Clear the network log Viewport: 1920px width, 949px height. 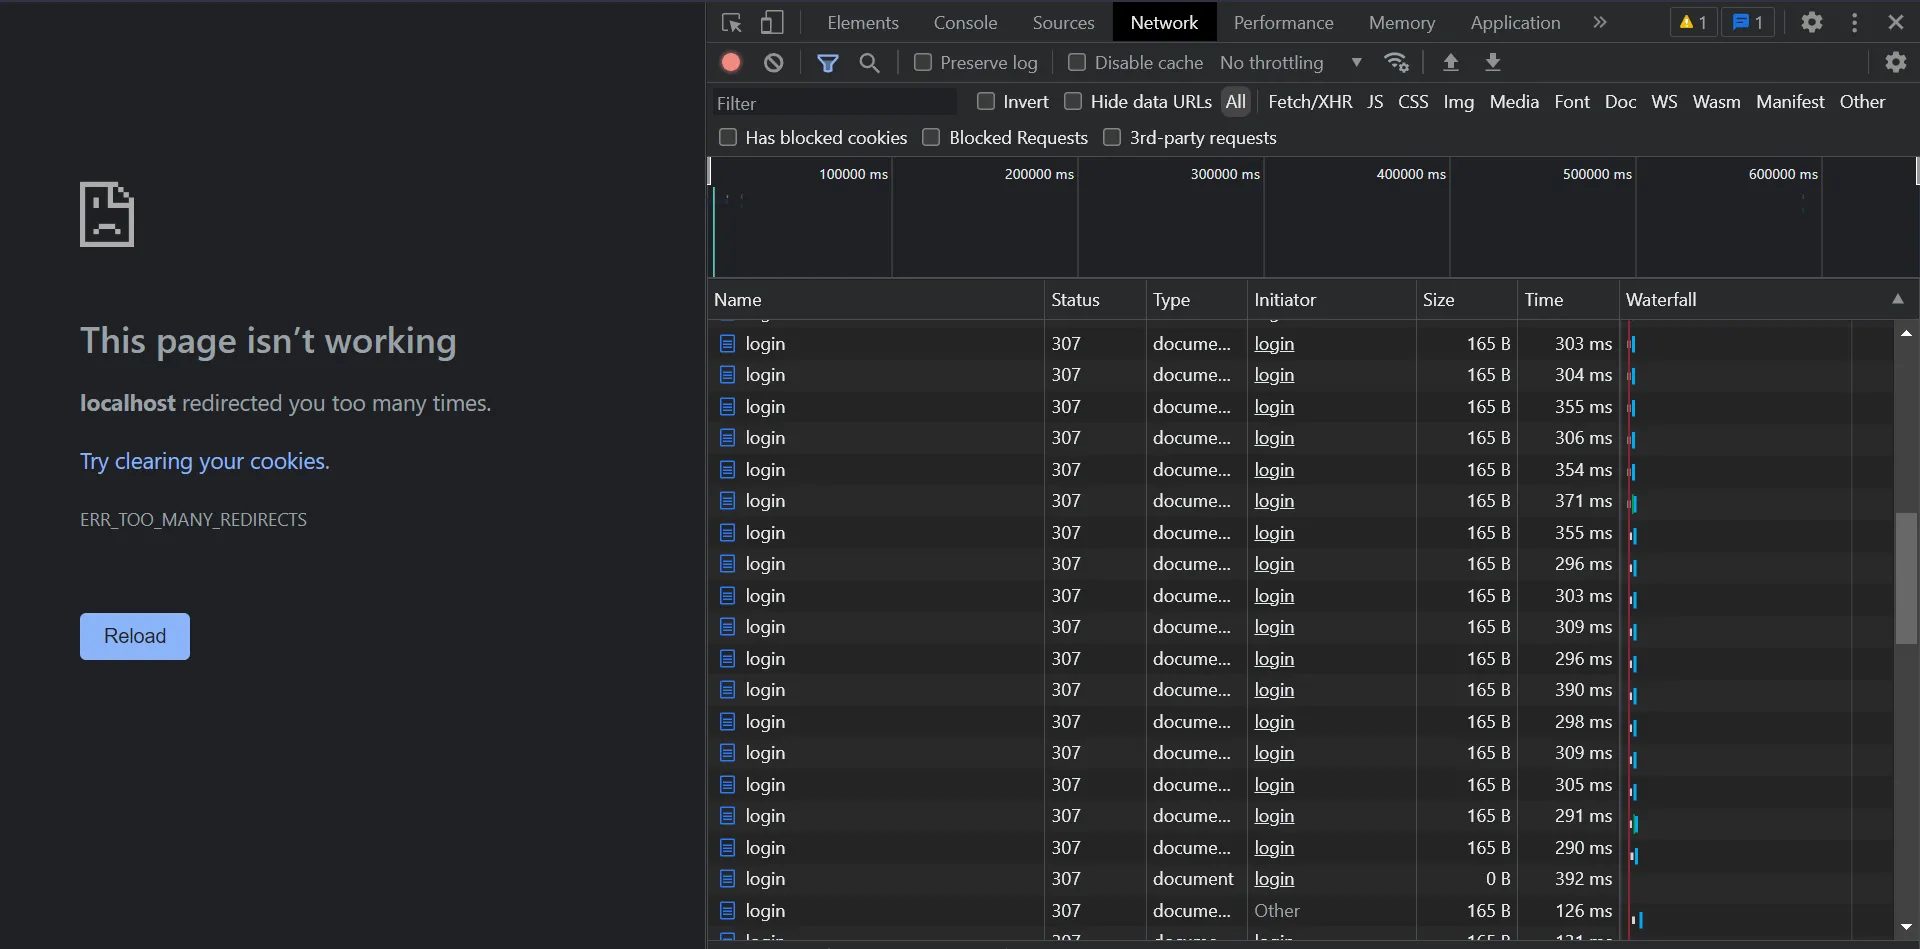[773, 62]
